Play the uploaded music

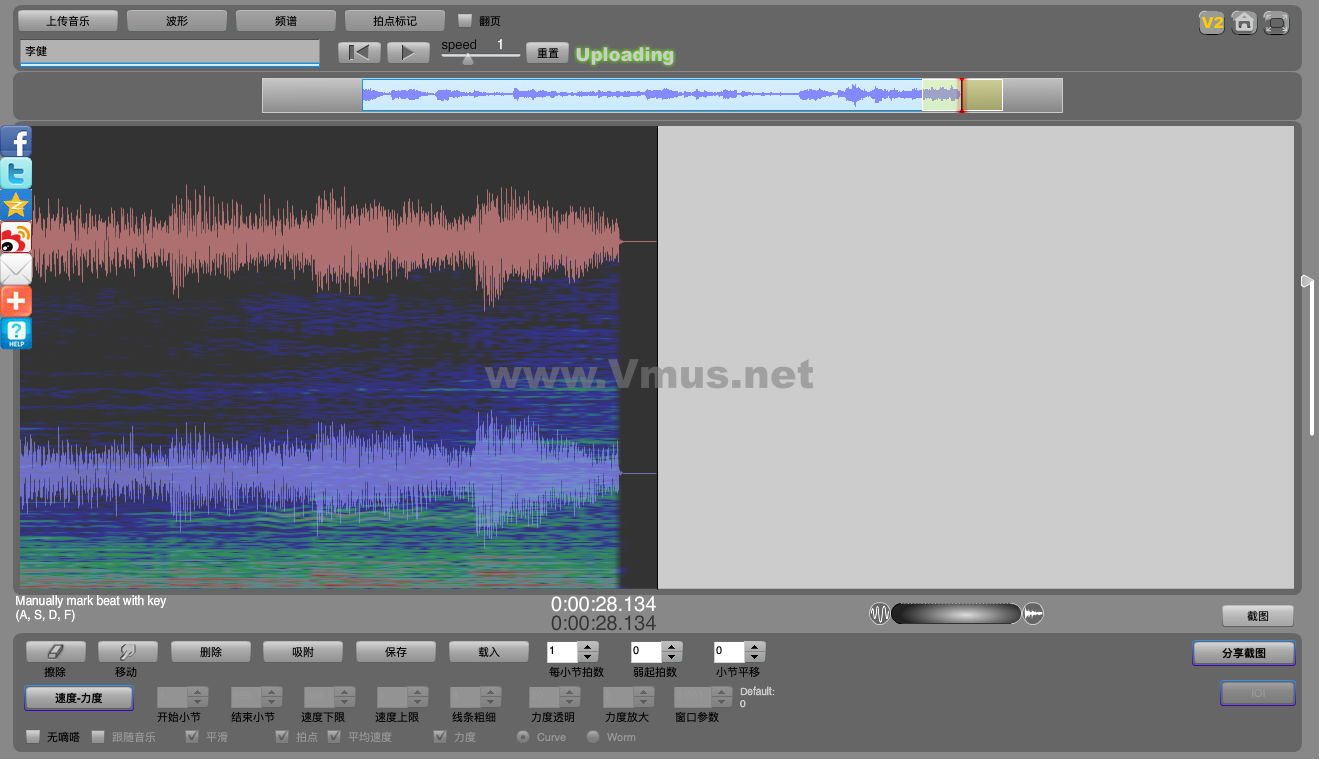click(408, 52)
